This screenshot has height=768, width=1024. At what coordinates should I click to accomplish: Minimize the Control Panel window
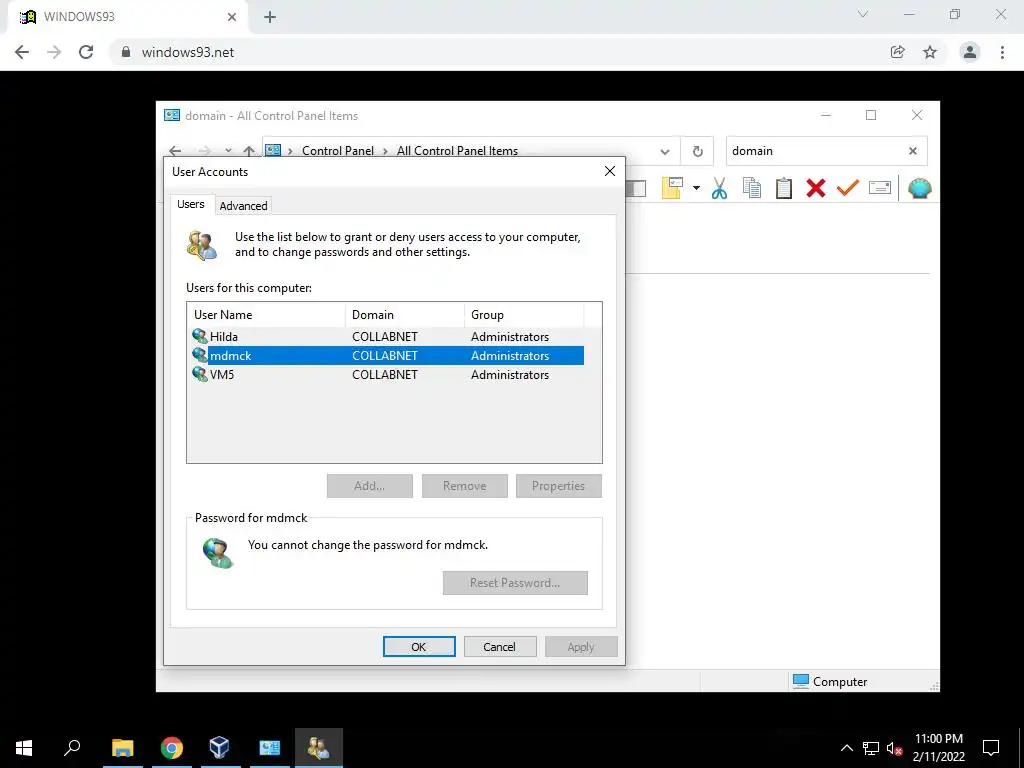(825, 115)
